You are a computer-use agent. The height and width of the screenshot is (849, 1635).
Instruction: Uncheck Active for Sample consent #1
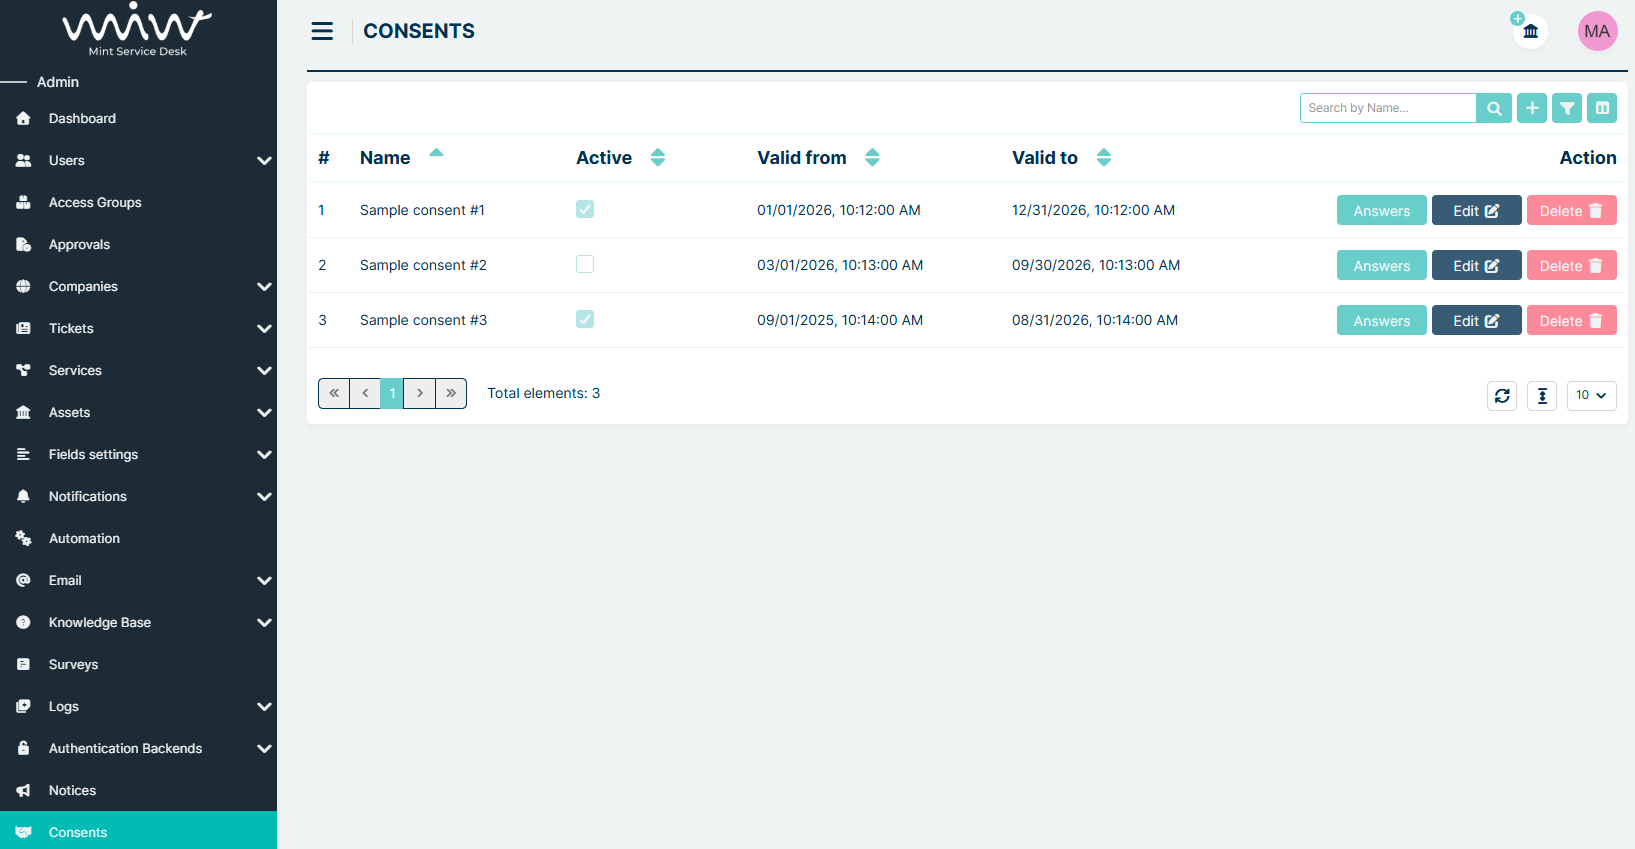point(585,209)
